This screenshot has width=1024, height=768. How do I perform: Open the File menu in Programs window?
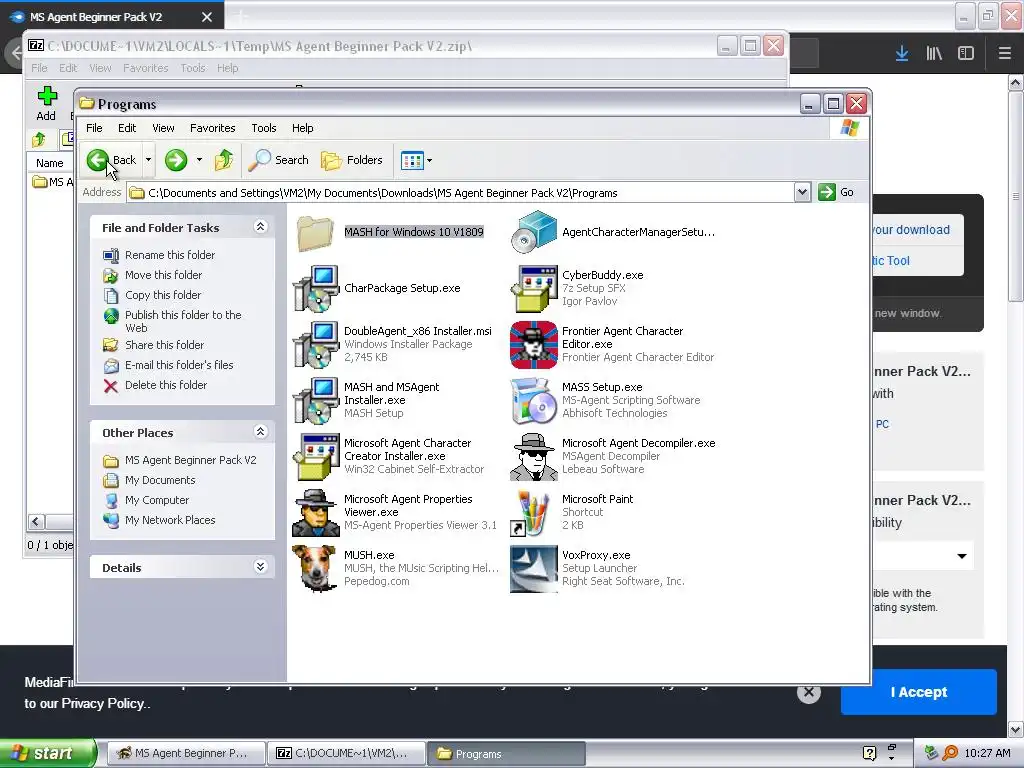tap(94, 129)
